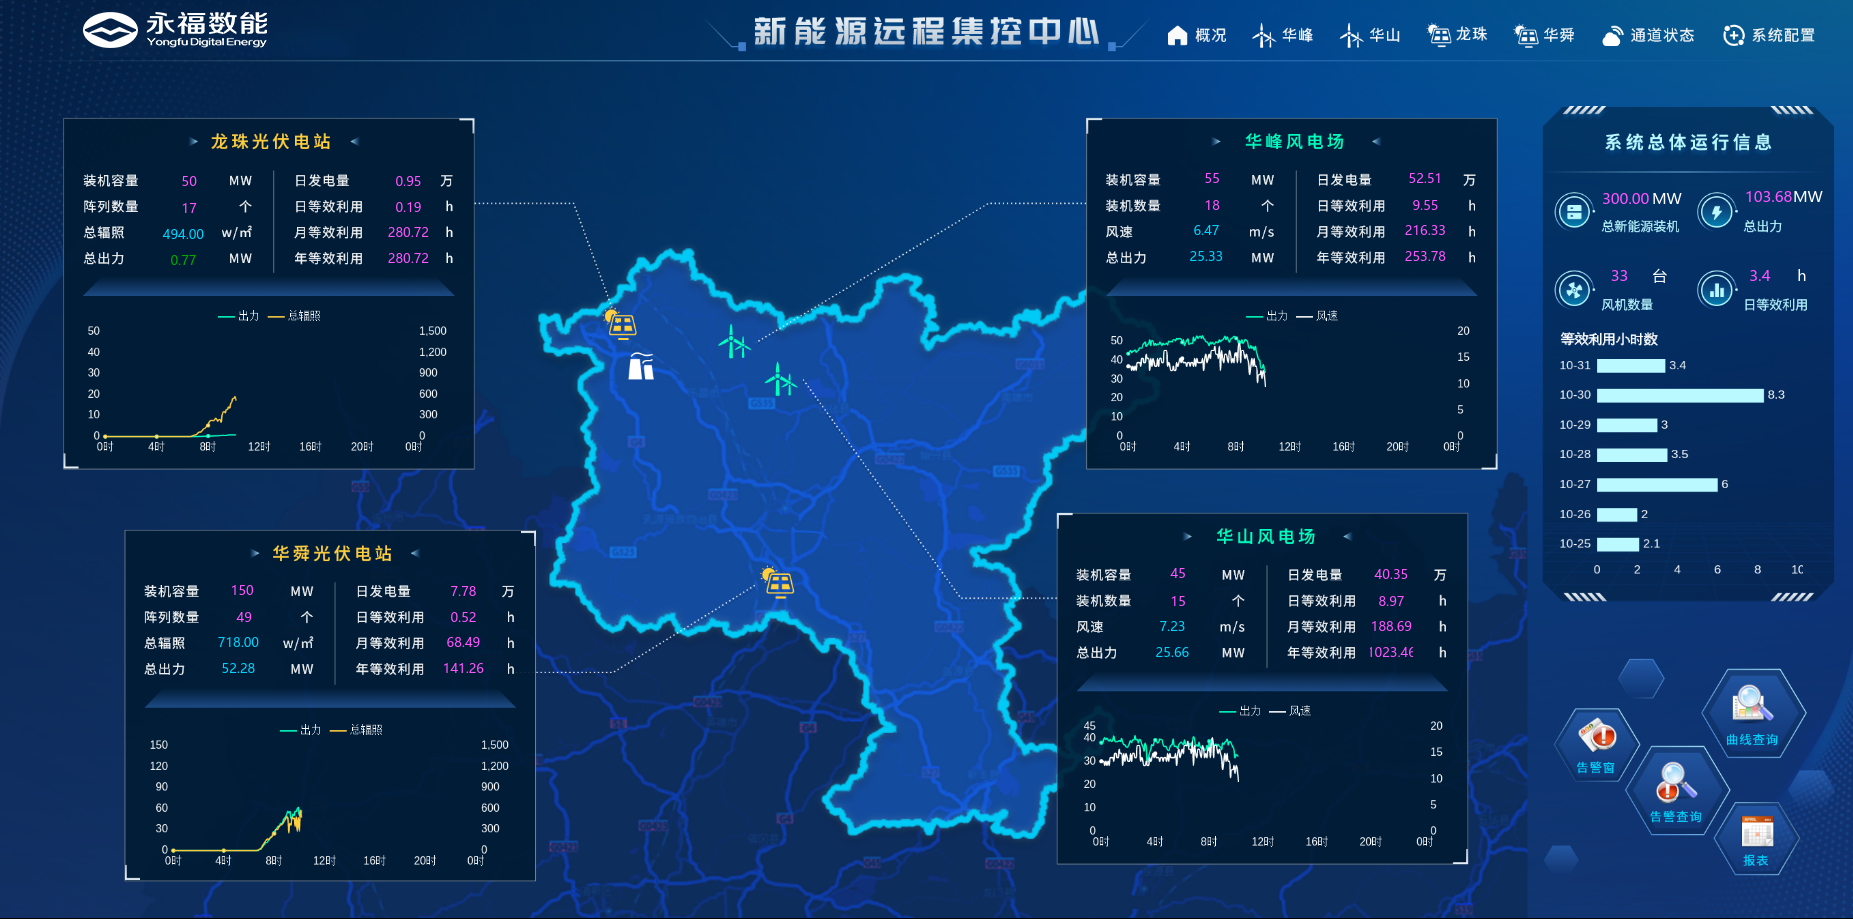Click right arrow before 龙珠光伏电站 title

point(194,142)
